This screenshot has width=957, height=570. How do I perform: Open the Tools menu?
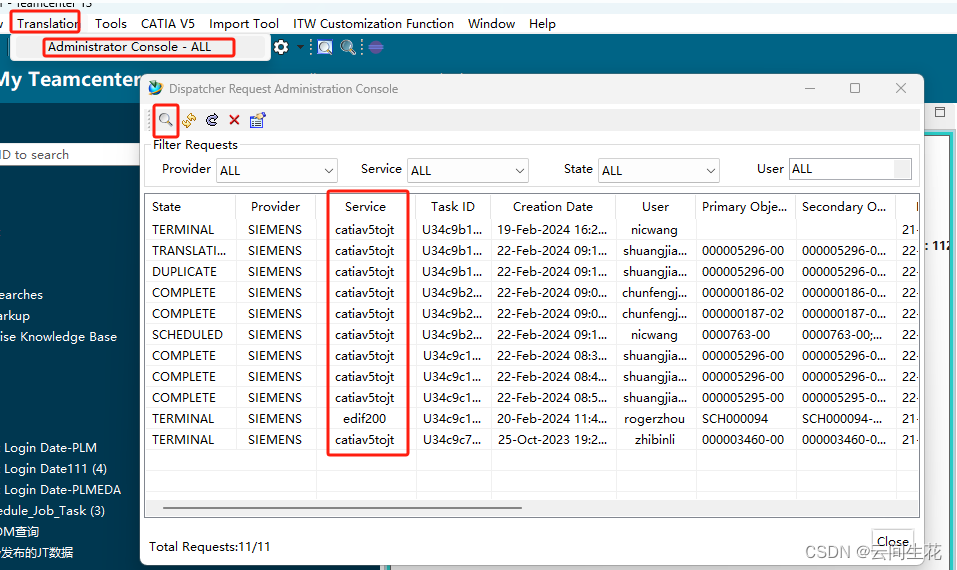(111, 24)
